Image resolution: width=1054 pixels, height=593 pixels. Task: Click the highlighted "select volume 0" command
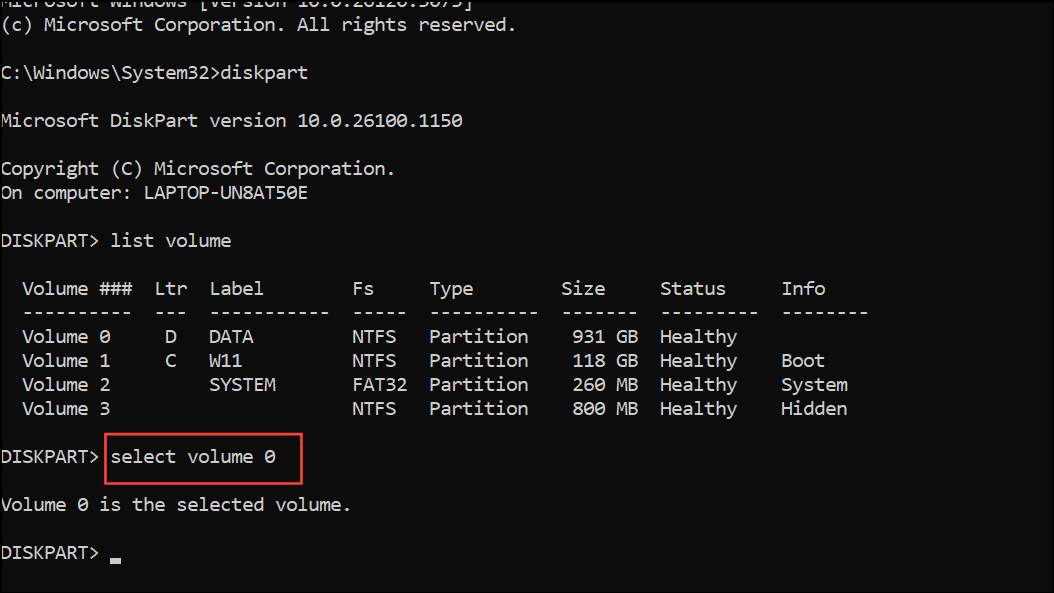(x=192, y=457)
